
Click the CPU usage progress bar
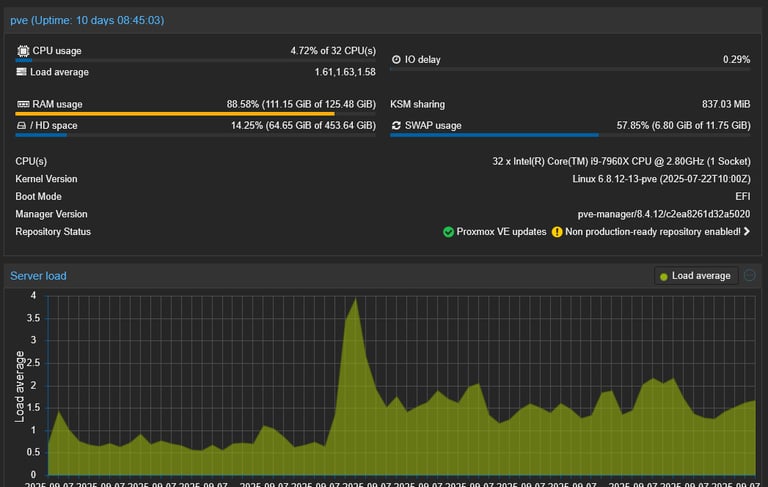(195, 61)
